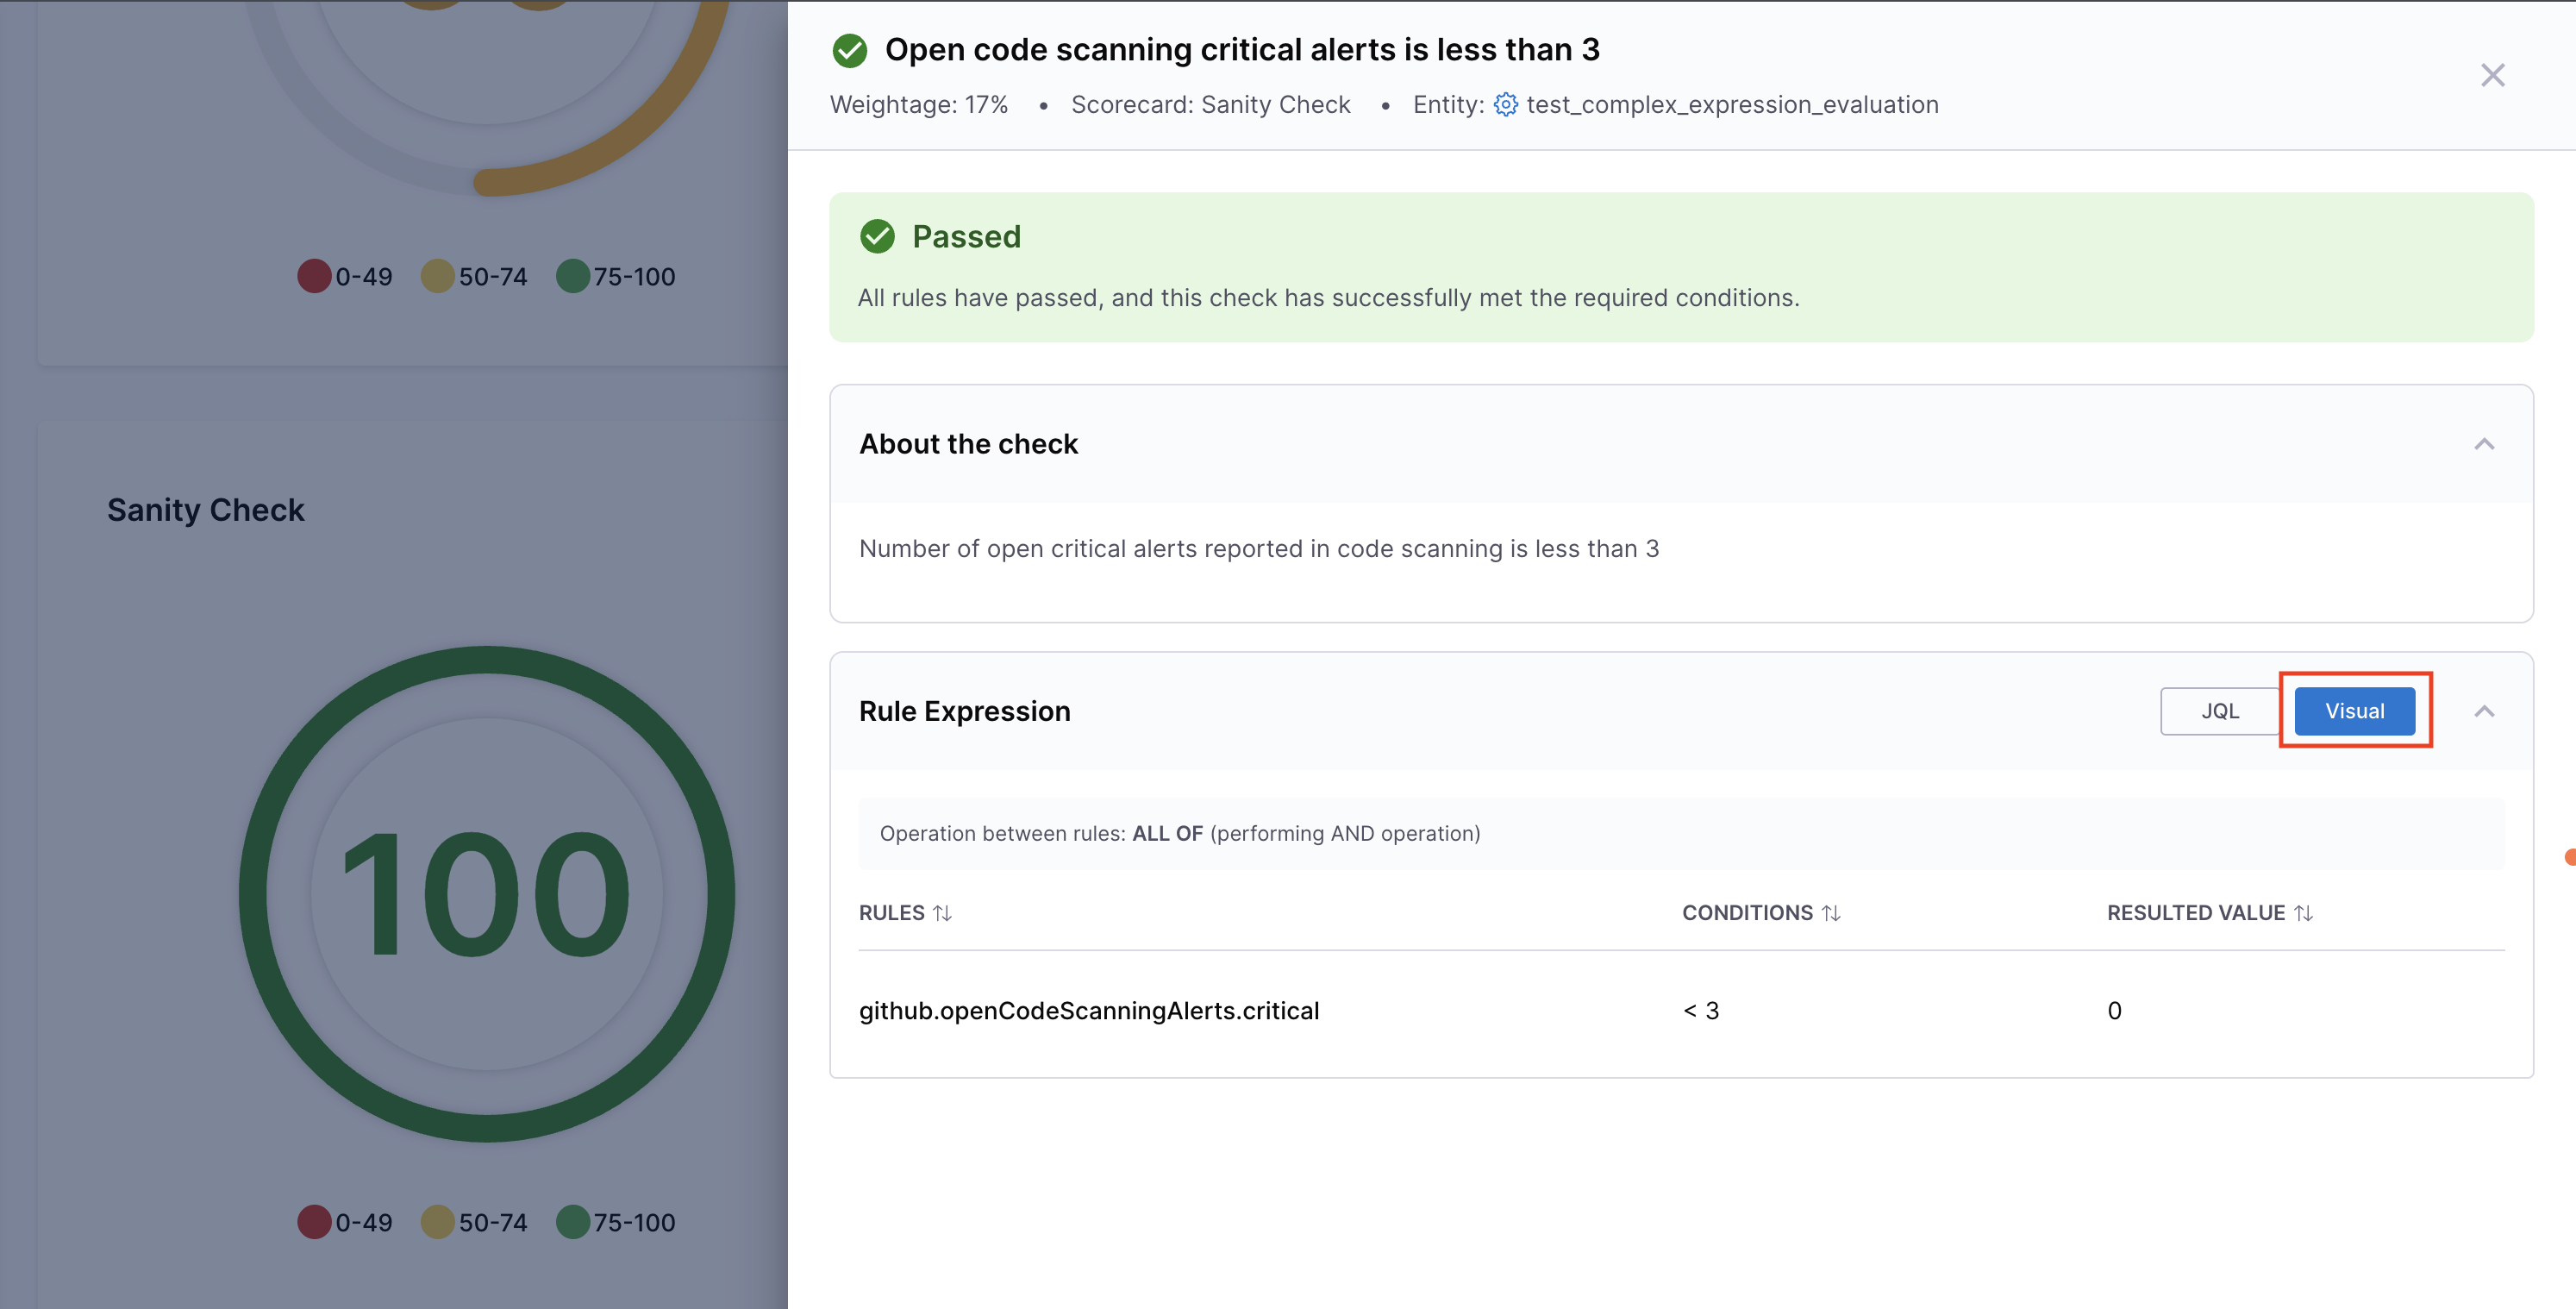Sort by RULES column arrows
2576x1309 pixels.
(x=942, y=913)
